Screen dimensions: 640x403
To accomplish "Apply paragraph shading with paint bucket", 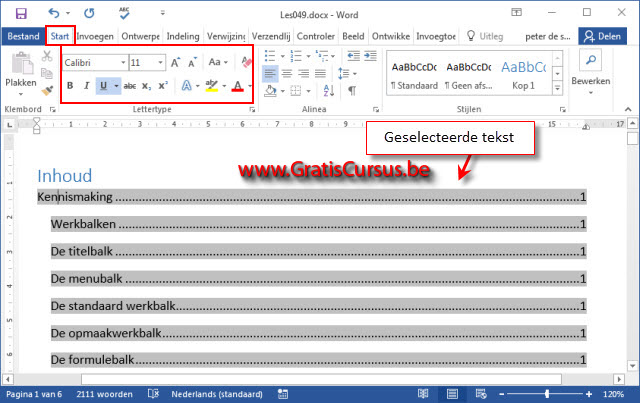I will tap(270, 91).
